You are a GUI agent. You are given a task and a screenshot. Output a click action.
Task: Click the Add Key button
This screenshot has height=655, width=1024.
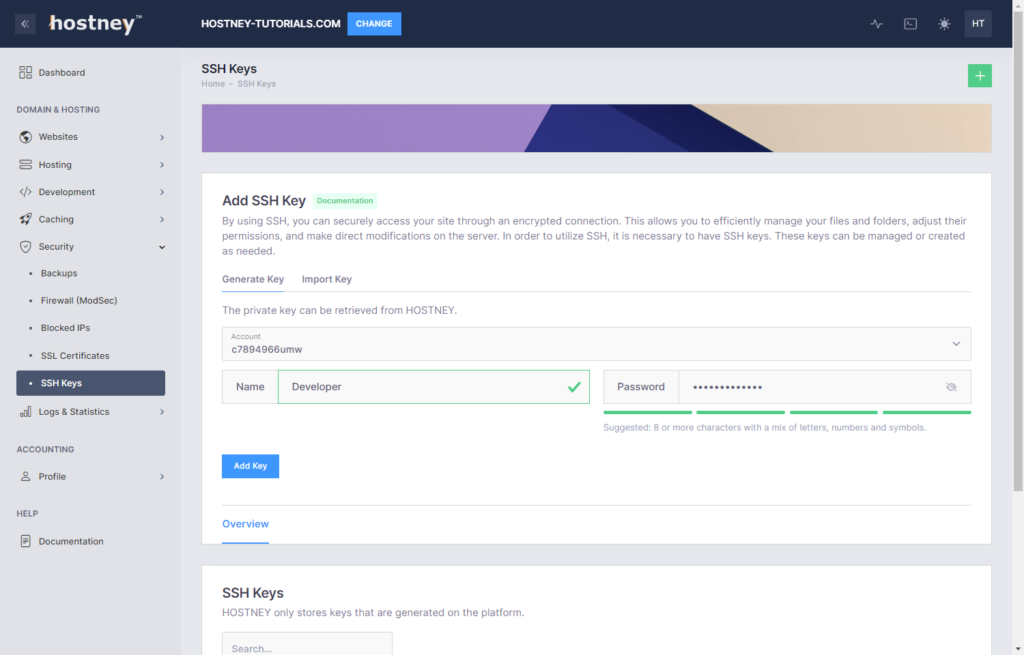coord(250,466)
